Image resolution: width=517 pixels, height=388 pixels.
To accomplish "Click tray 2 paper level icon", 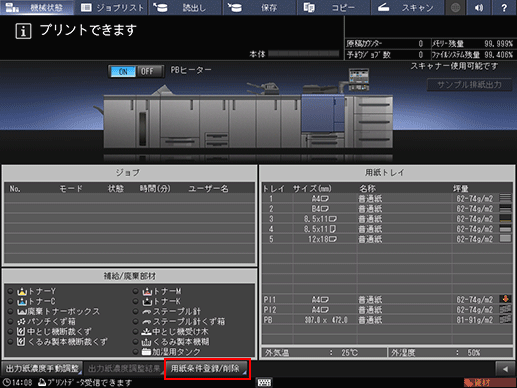I will 505,208.
